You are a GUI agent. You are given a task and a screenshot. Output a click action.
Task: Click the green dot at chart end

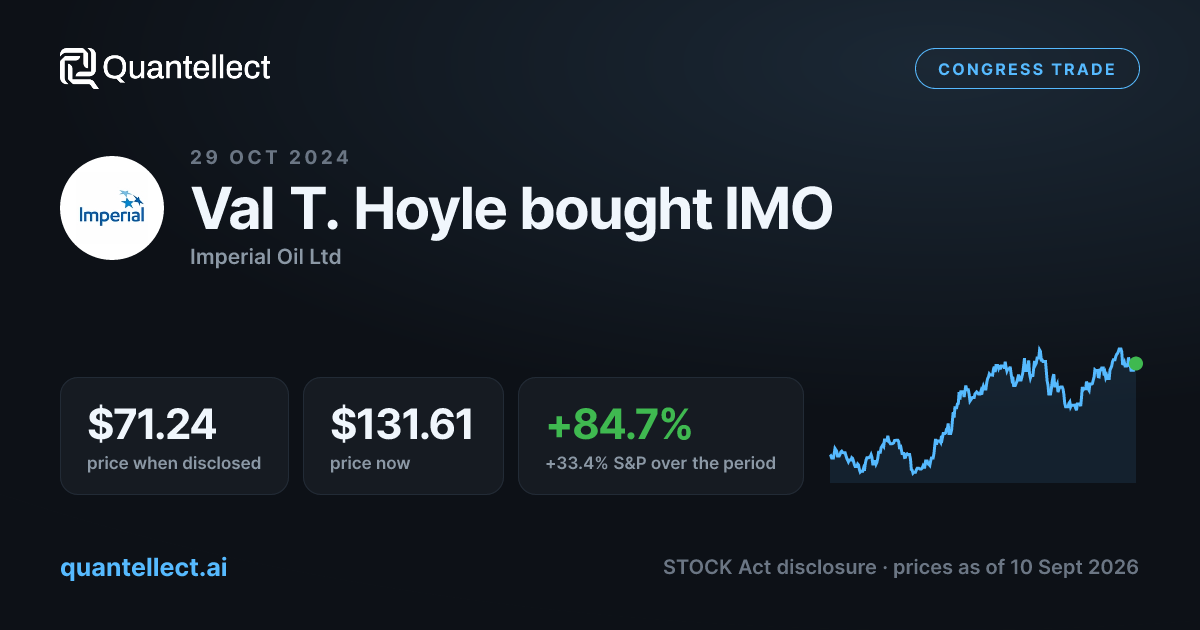pyautogui.click(x=1135, y=364)
